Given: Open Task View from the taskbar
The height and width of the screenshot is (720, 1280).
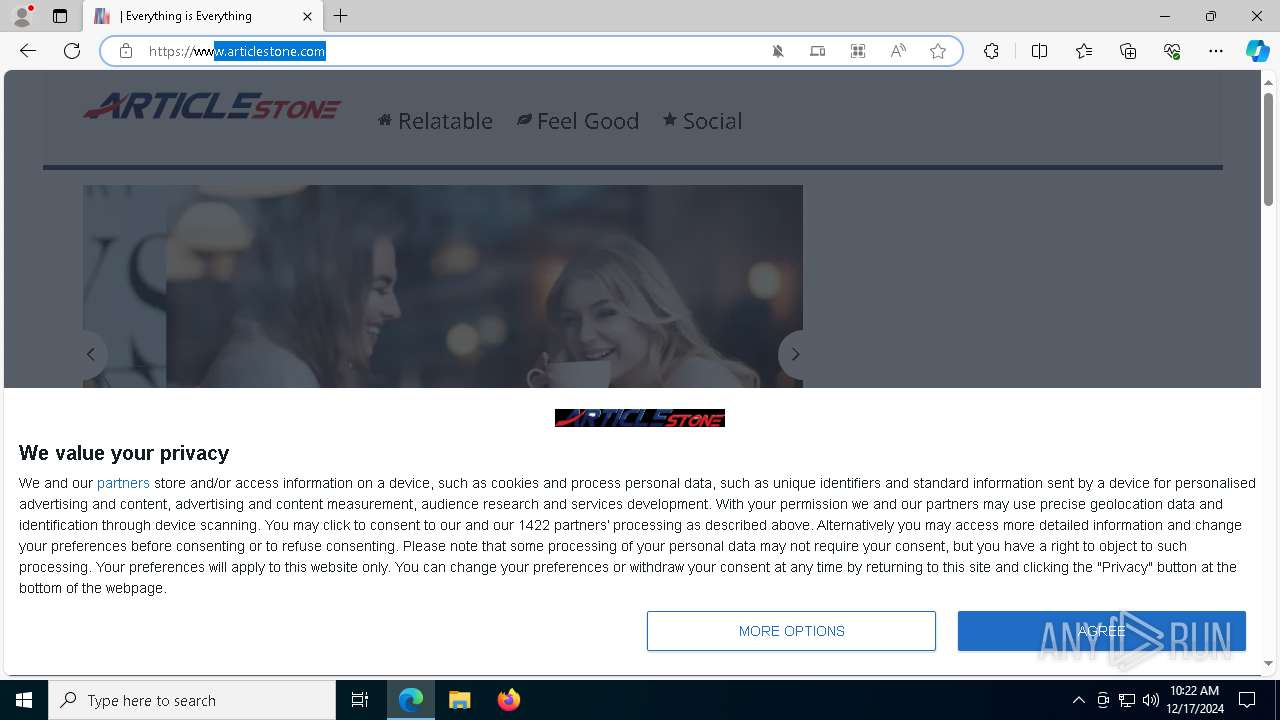Looking at the screenshot, I should coord(360,700).
